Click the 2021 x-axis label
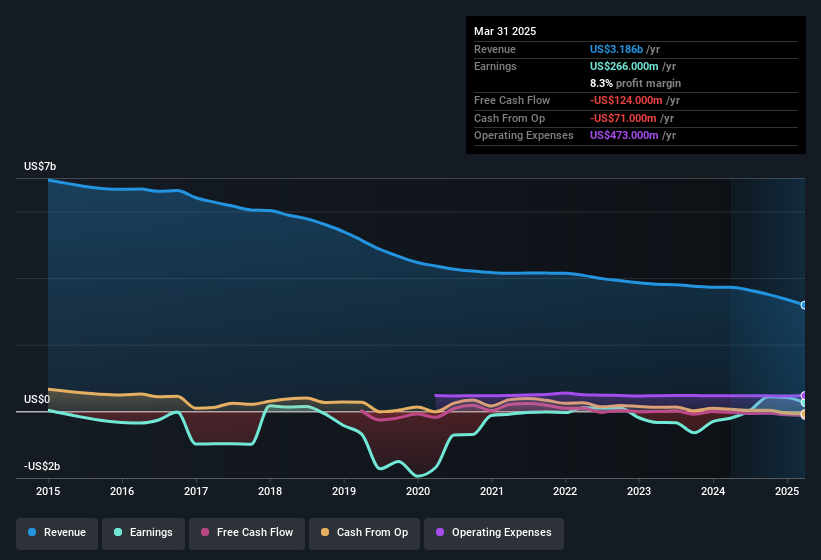Image resolution: width=821 pixels, height=560 pixels. click(x=492, y=491)
